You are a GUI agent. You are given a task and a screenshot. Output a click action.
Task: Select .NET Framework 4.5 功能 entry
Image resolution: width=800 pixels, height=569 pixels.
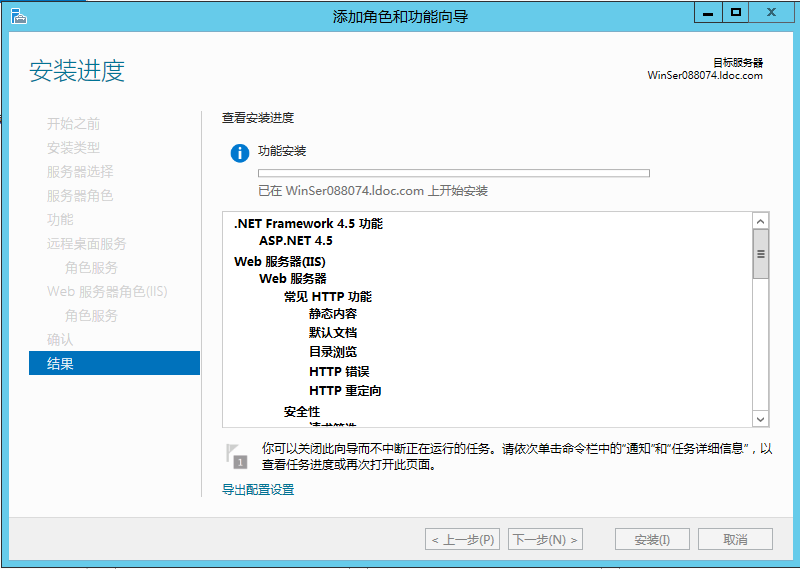pos(308,224)
